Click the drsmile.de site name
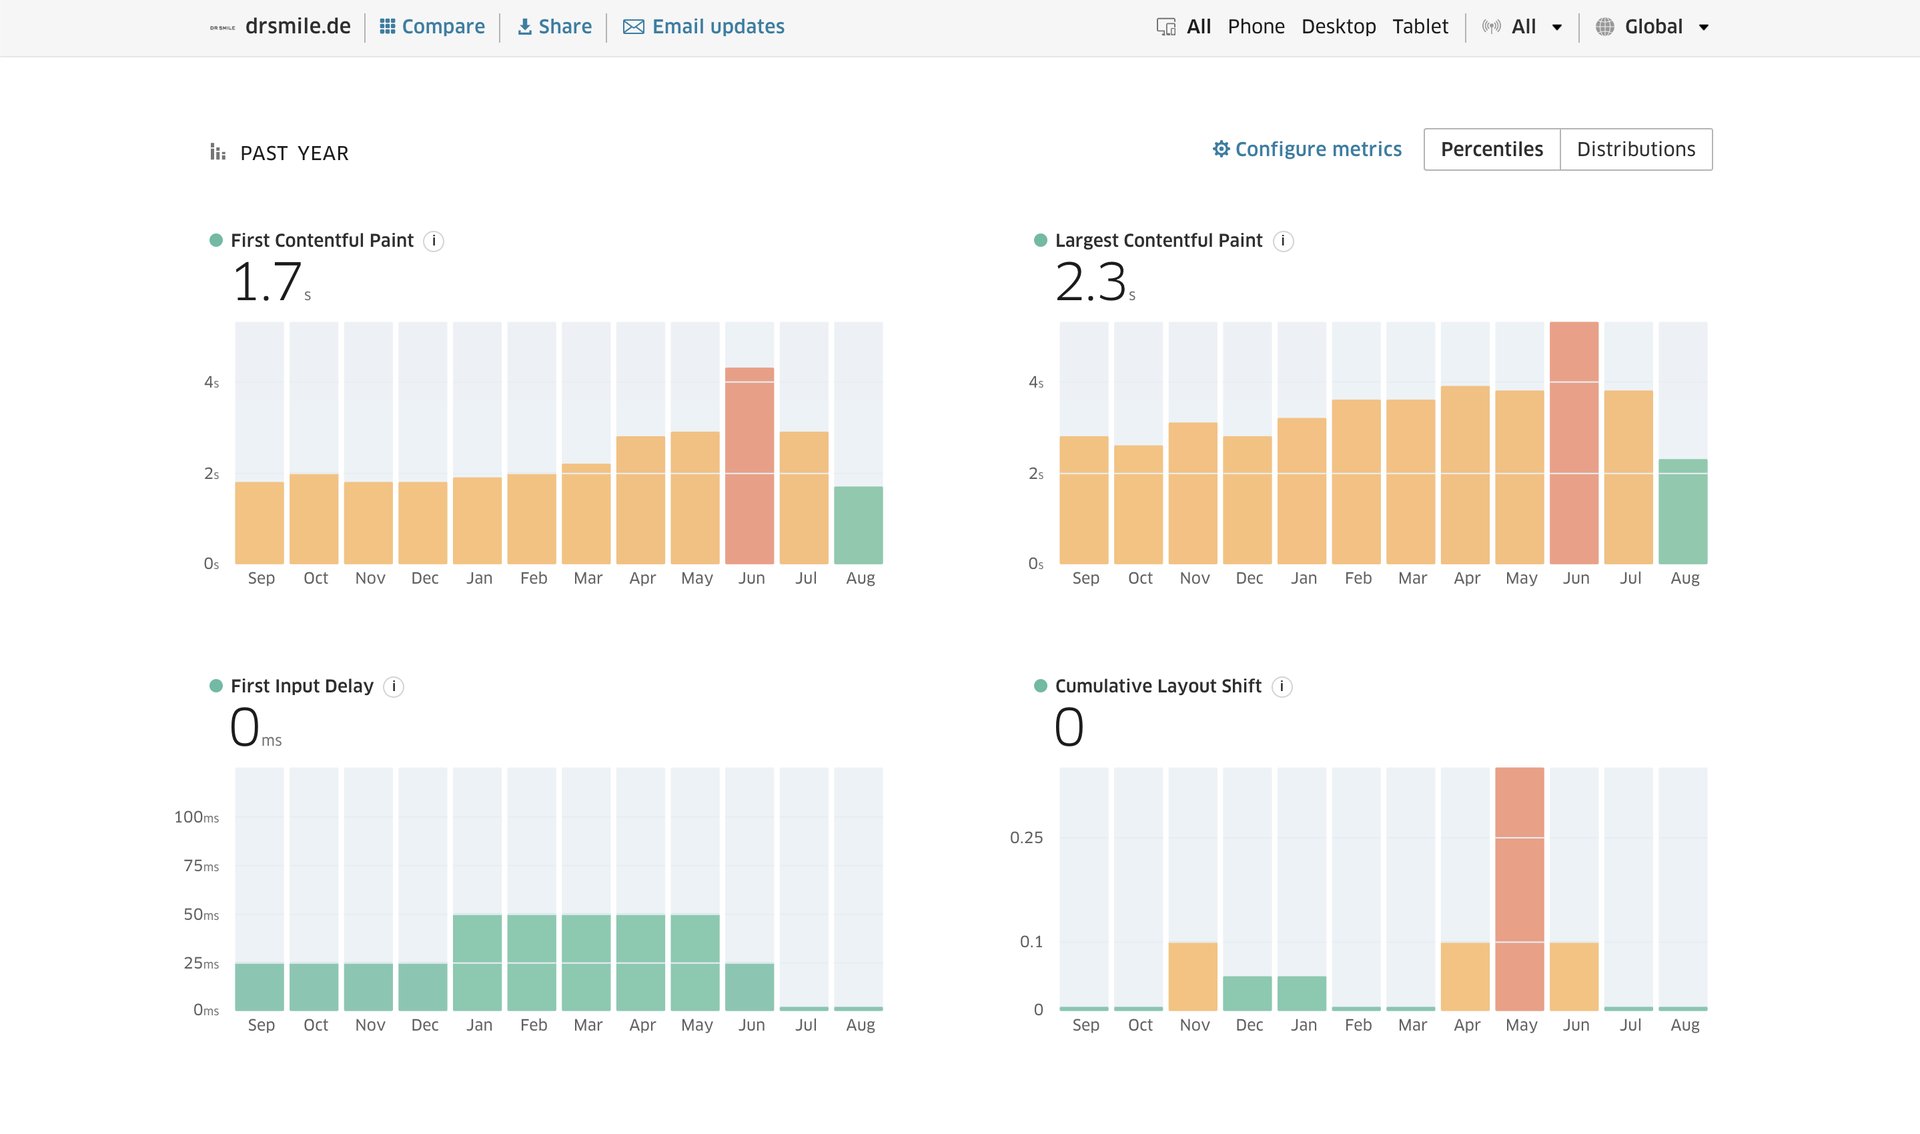This screenshot has height=1134, width=1920. pos(298,27)
